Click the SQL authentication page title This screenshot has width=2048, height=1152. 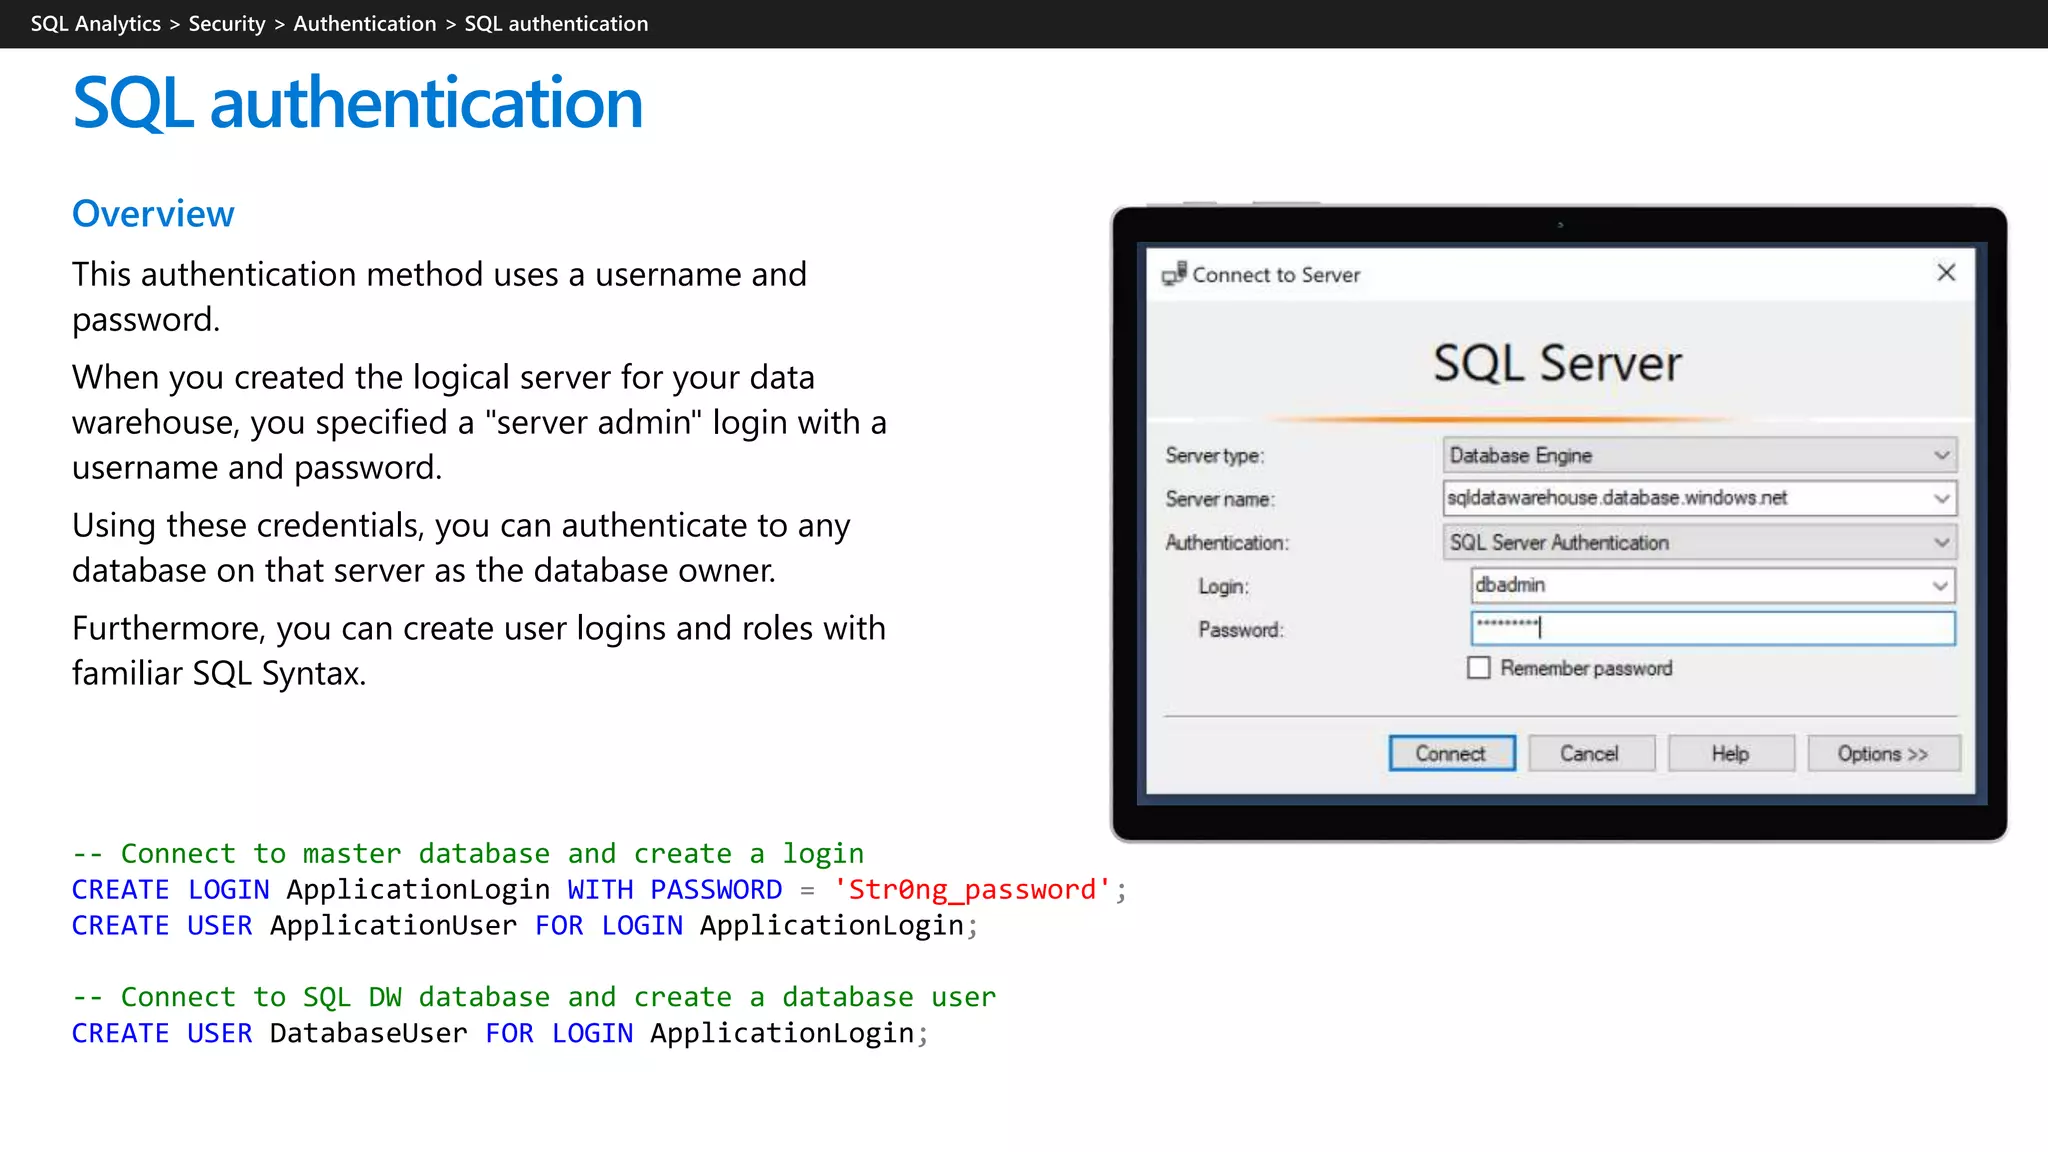(357, 103)
